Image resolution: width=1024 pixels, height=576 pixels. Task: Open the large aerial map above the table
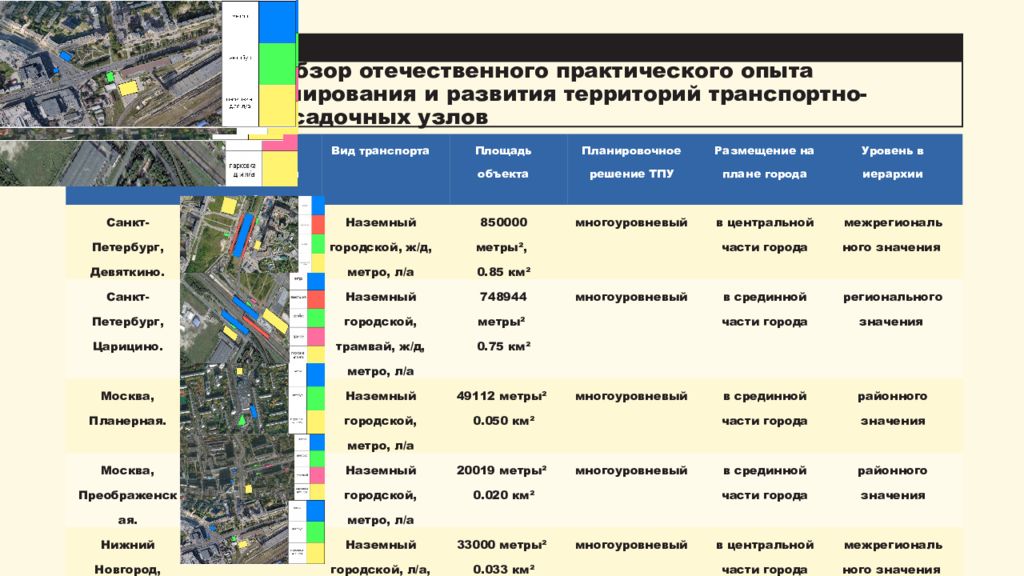149,63
